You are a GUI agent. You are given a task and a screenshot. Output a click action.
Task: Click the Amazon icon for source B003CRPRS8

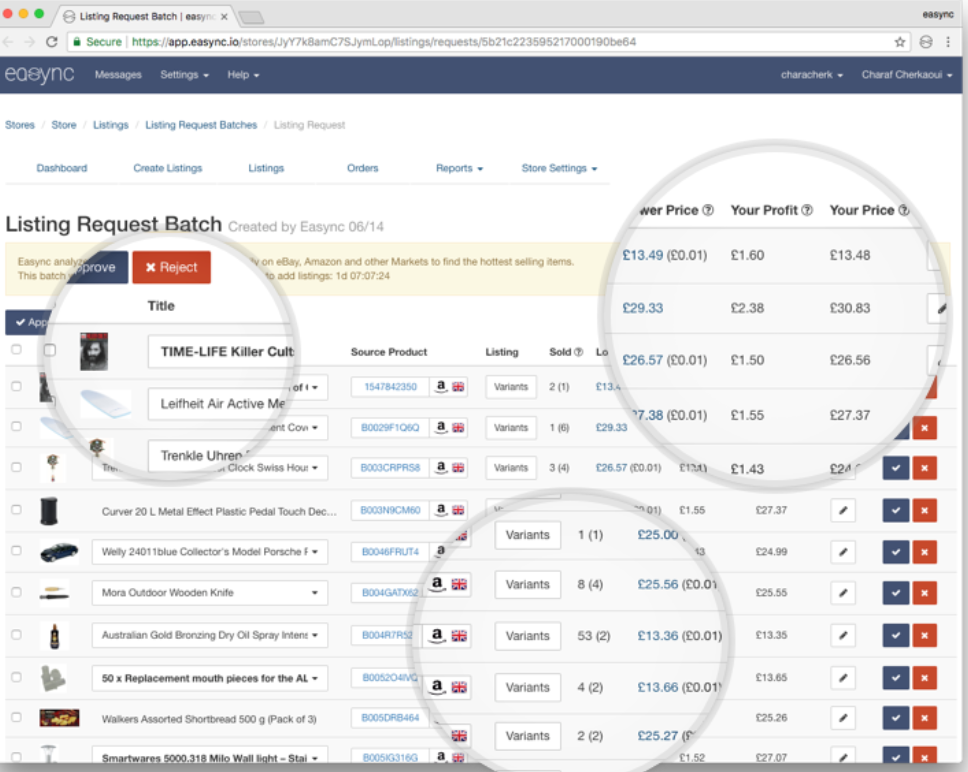(x=440, y=468)
